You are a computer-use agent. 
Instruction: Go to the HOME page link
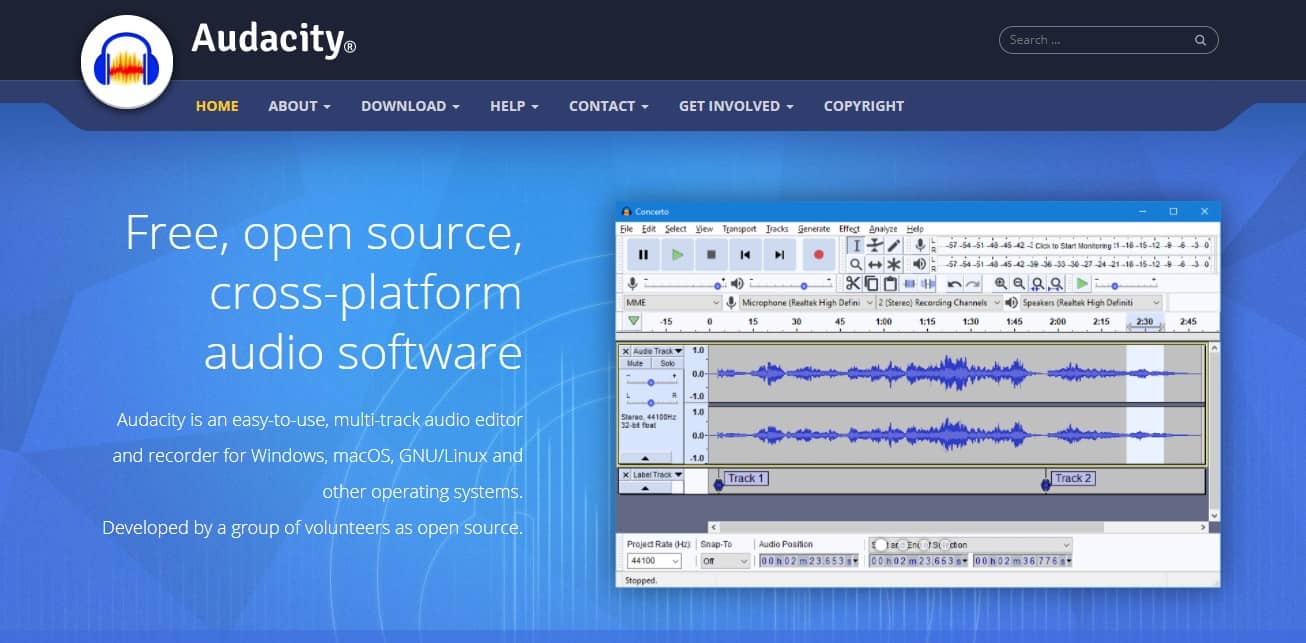[217, 106]
